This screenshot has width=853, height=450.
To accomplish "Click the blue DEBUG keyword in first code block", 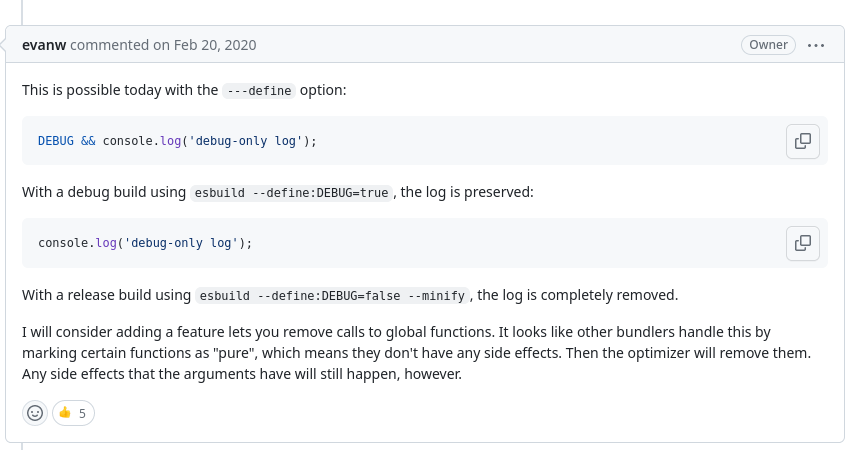I will 55,141.
